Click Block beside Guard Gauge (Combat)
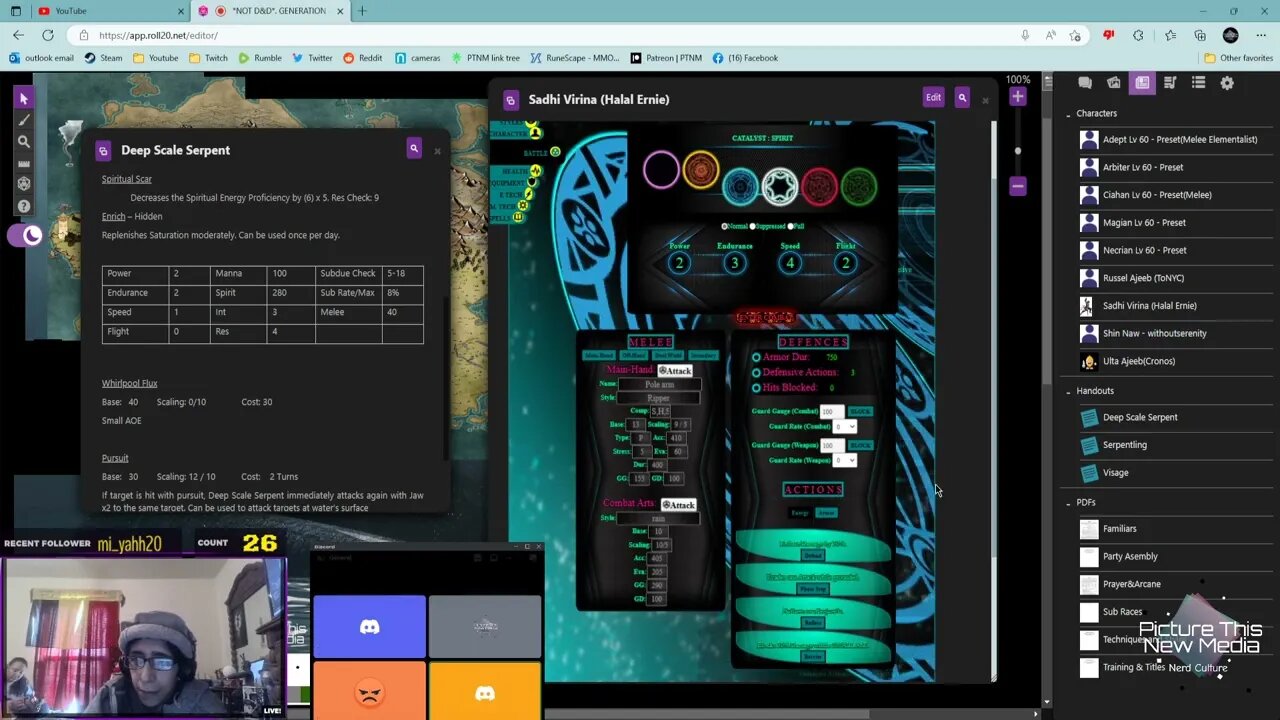 (x=860, y=411)
